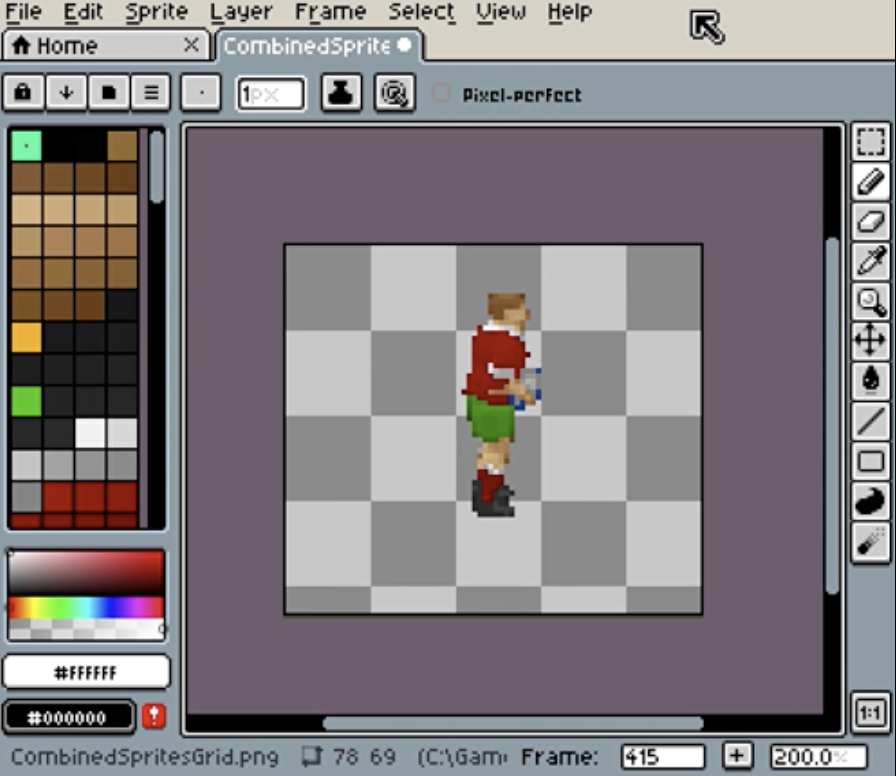896x776 pixels.
Task: Toggle the palette lock button
Action: click(x=23, y=93)
